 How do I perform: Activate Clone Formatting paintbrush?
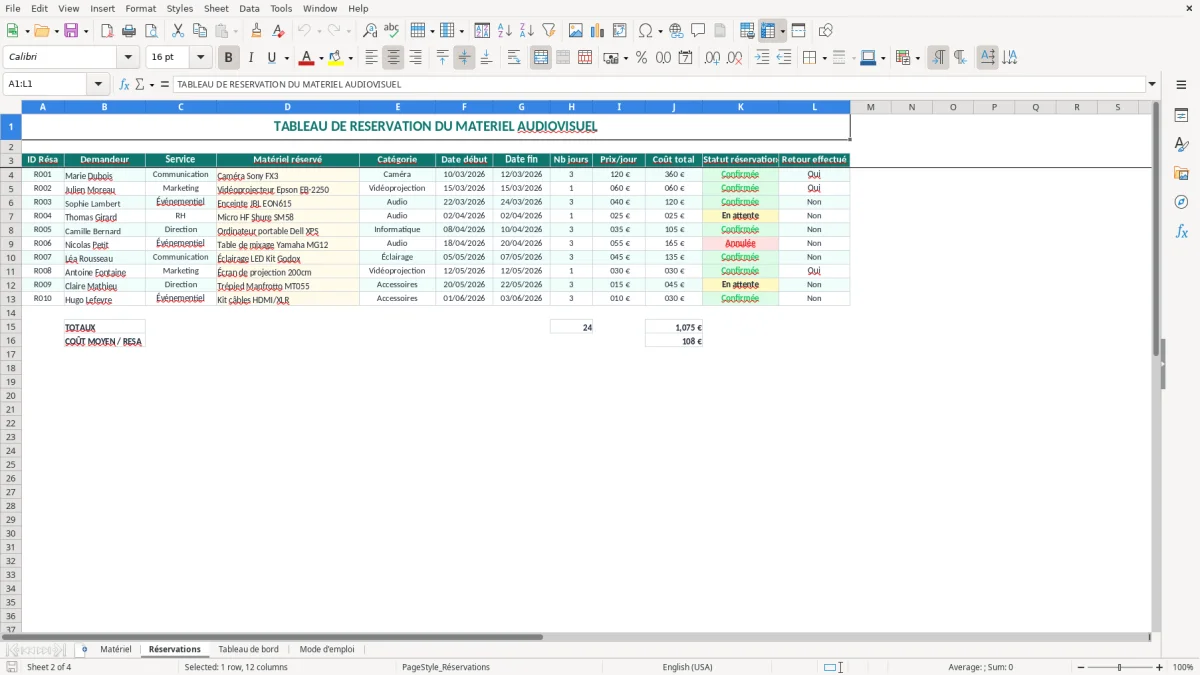coord(256,31)
